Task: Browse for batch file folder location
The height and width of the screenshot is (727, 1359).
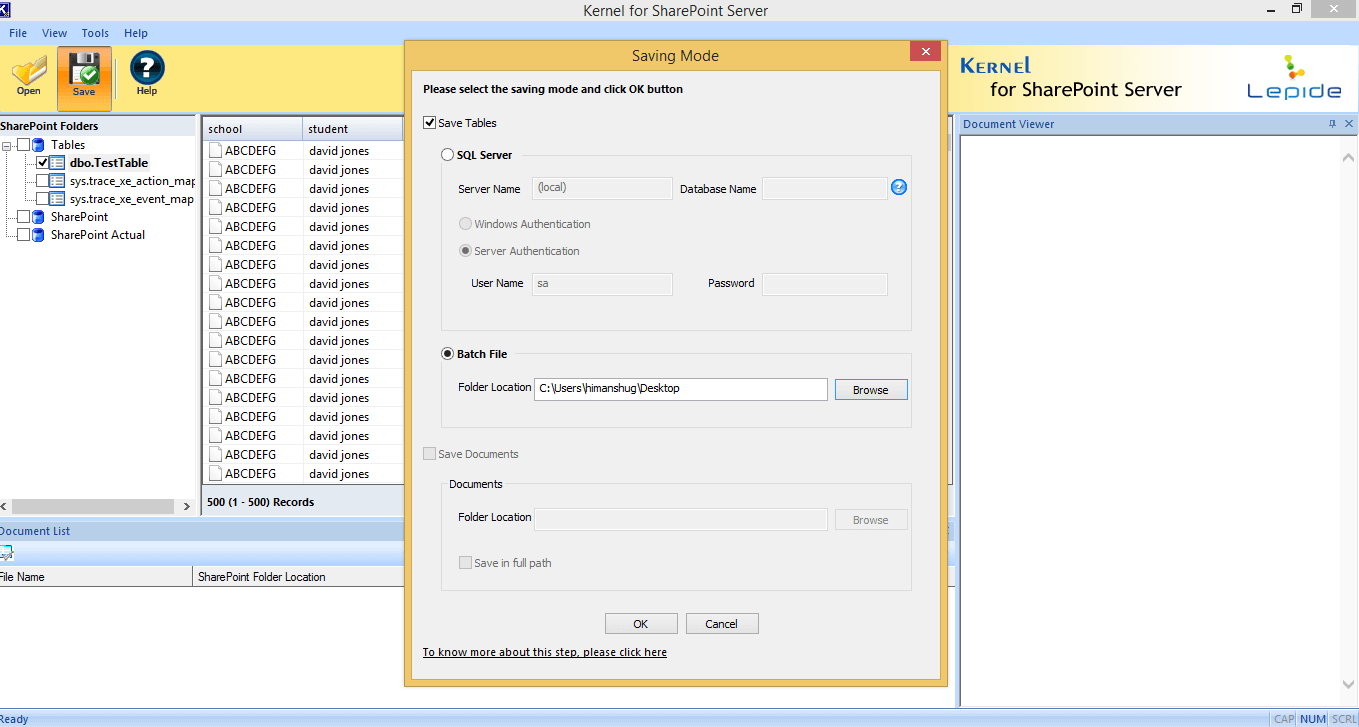Action: pyautogui.click(x=871, y=390)
